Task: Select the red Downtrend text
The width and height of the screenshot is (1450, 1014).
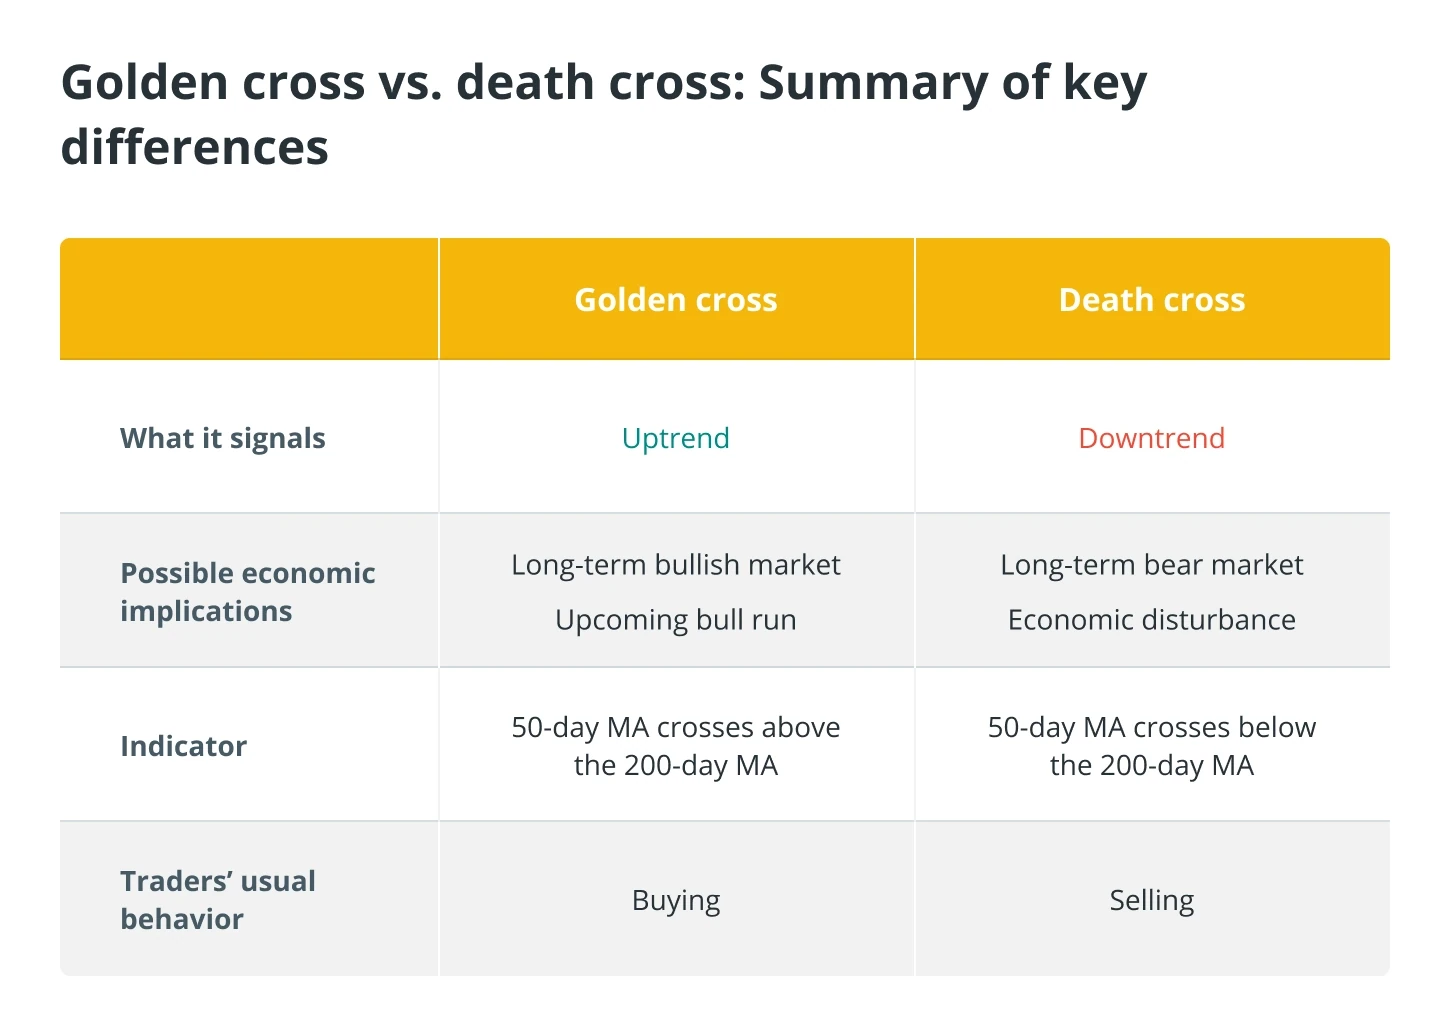Action: click(1152, 438)
